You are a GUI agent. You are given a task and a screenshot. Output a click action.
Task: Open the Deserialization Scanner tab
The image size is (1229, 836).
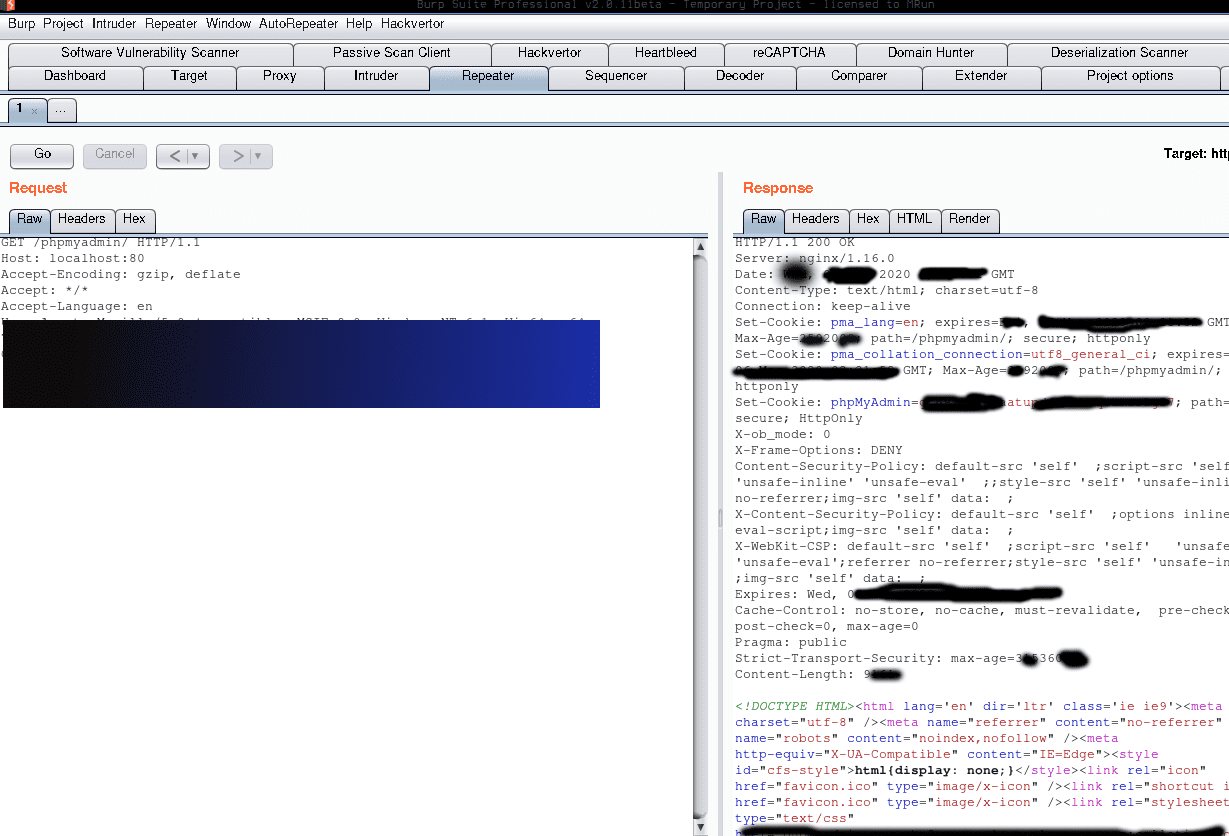[x=1119, y=53]
